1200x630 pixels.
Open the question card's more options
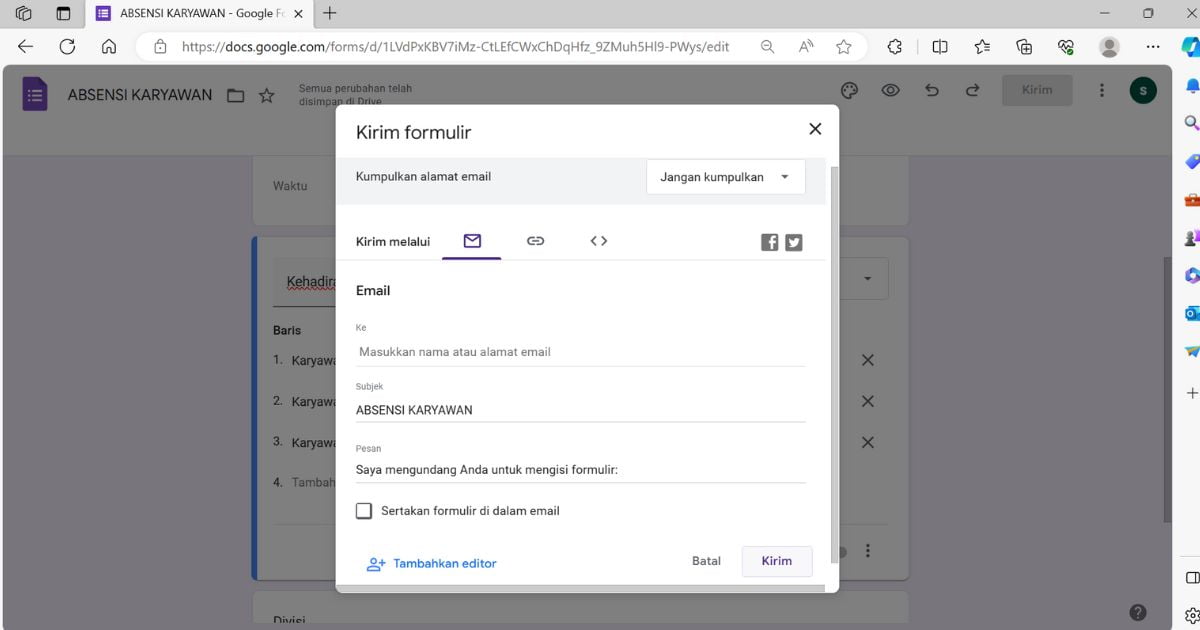(868, 551)
